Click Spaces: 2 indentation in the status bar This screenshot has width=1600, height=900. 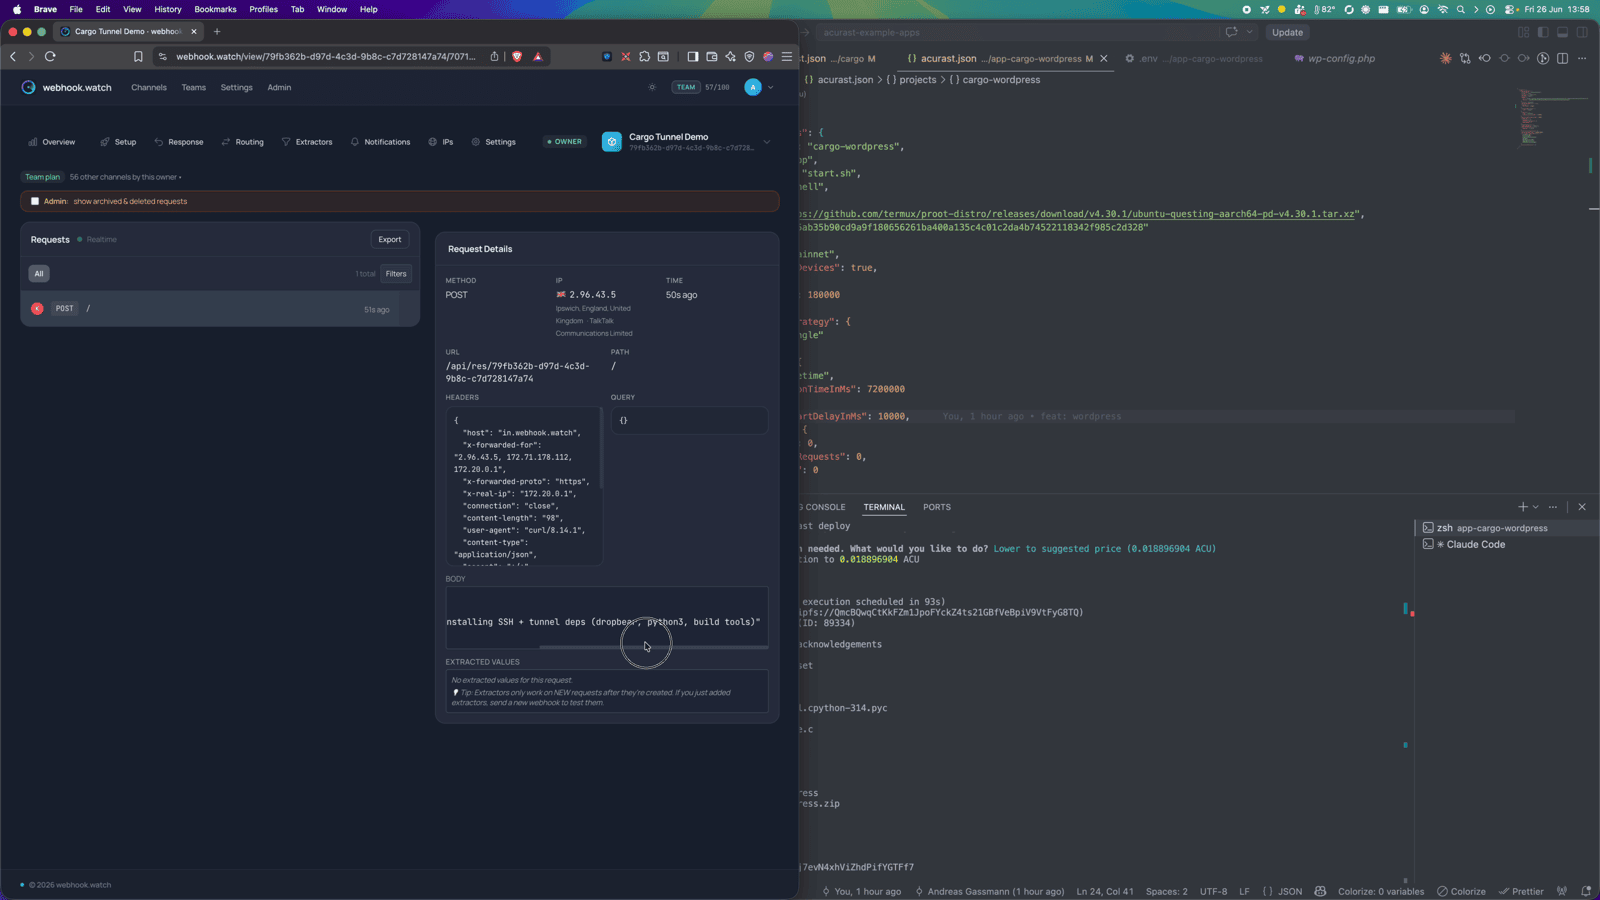[1167, 892]
